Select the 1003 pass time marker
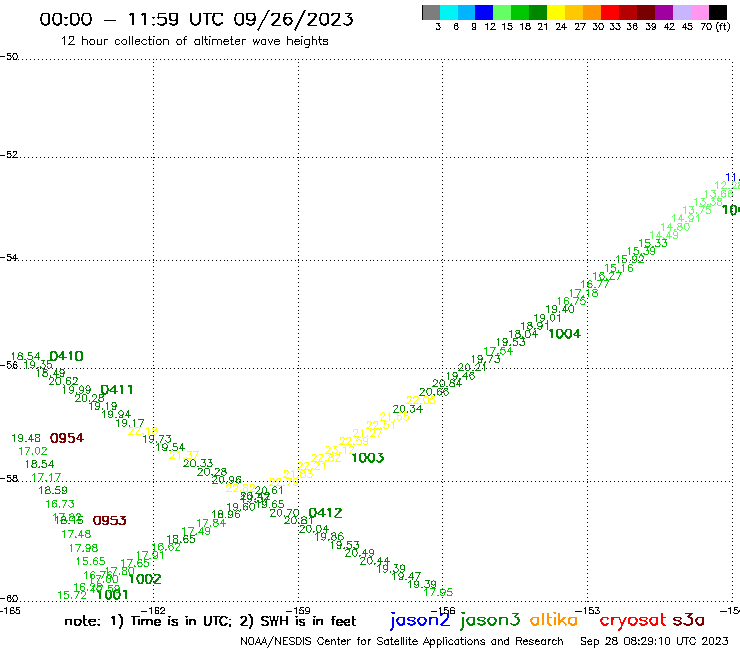740x650 pixels. coord(368,457)
